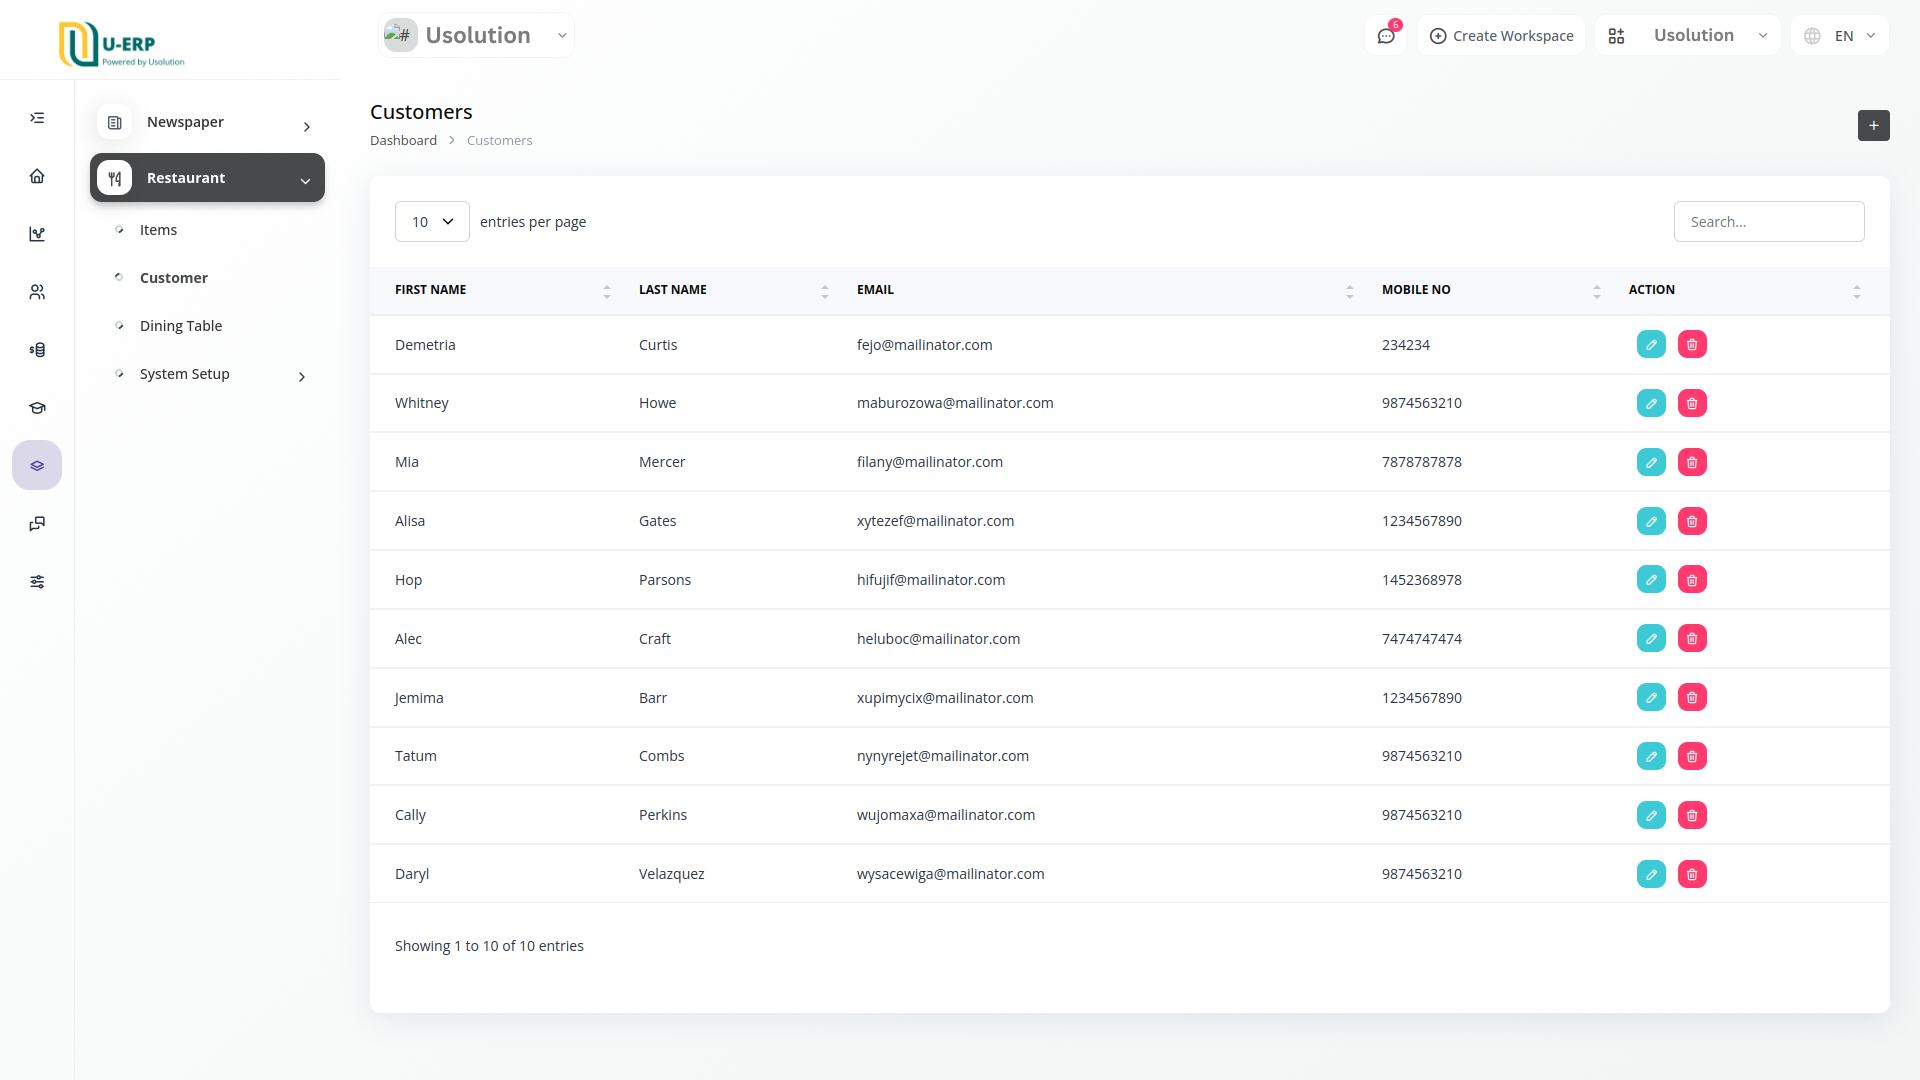This screenshot has height=1080, width=1920.
Task: Click the Create Workspace button
Action: (1501, 36)
